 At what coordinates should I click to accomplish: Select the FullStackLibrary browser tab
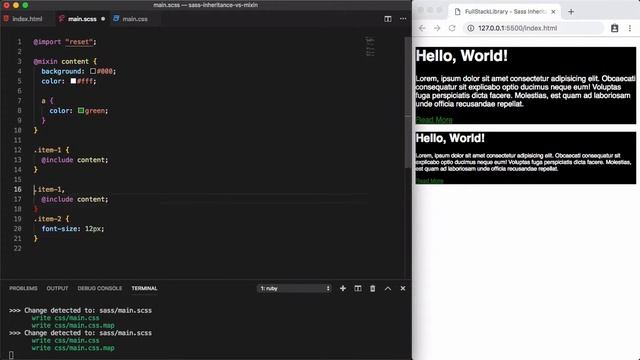[505, 12]
